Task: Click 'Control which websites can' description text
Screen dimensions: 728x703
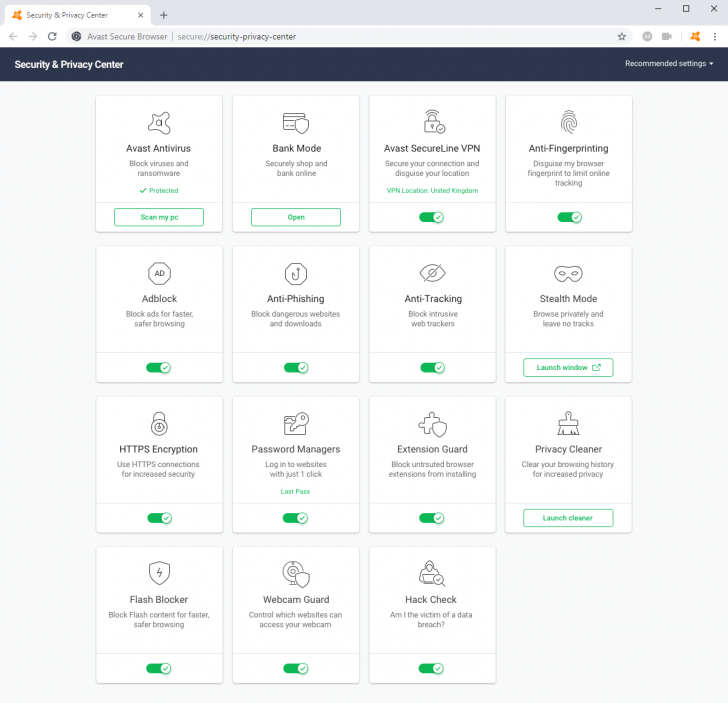Action: (295, 615)
